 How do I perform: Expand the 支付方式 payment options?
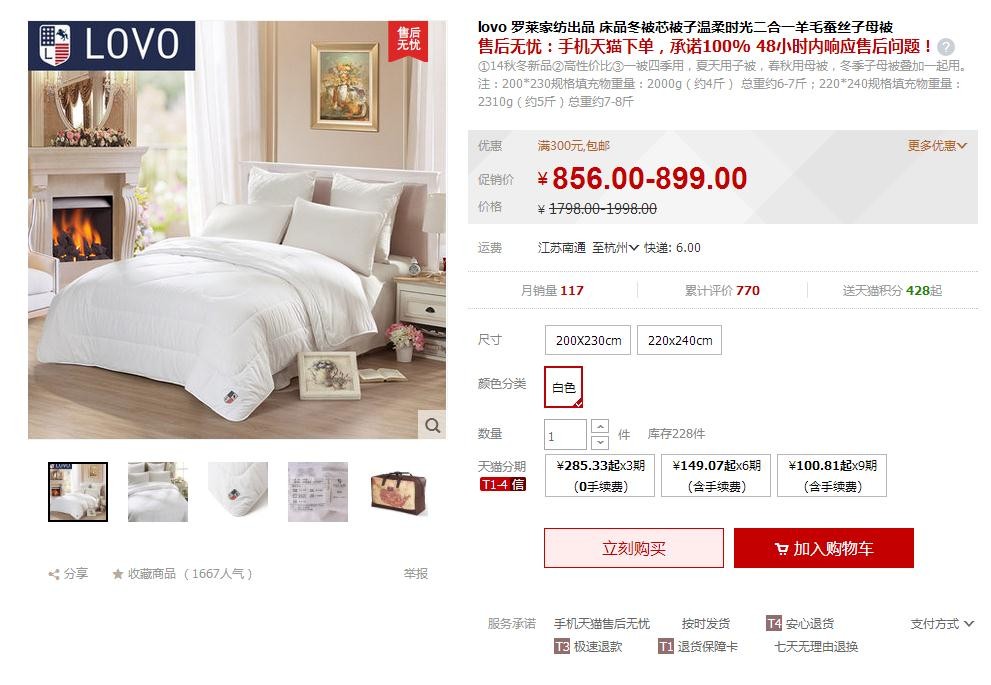click(942, 624)
